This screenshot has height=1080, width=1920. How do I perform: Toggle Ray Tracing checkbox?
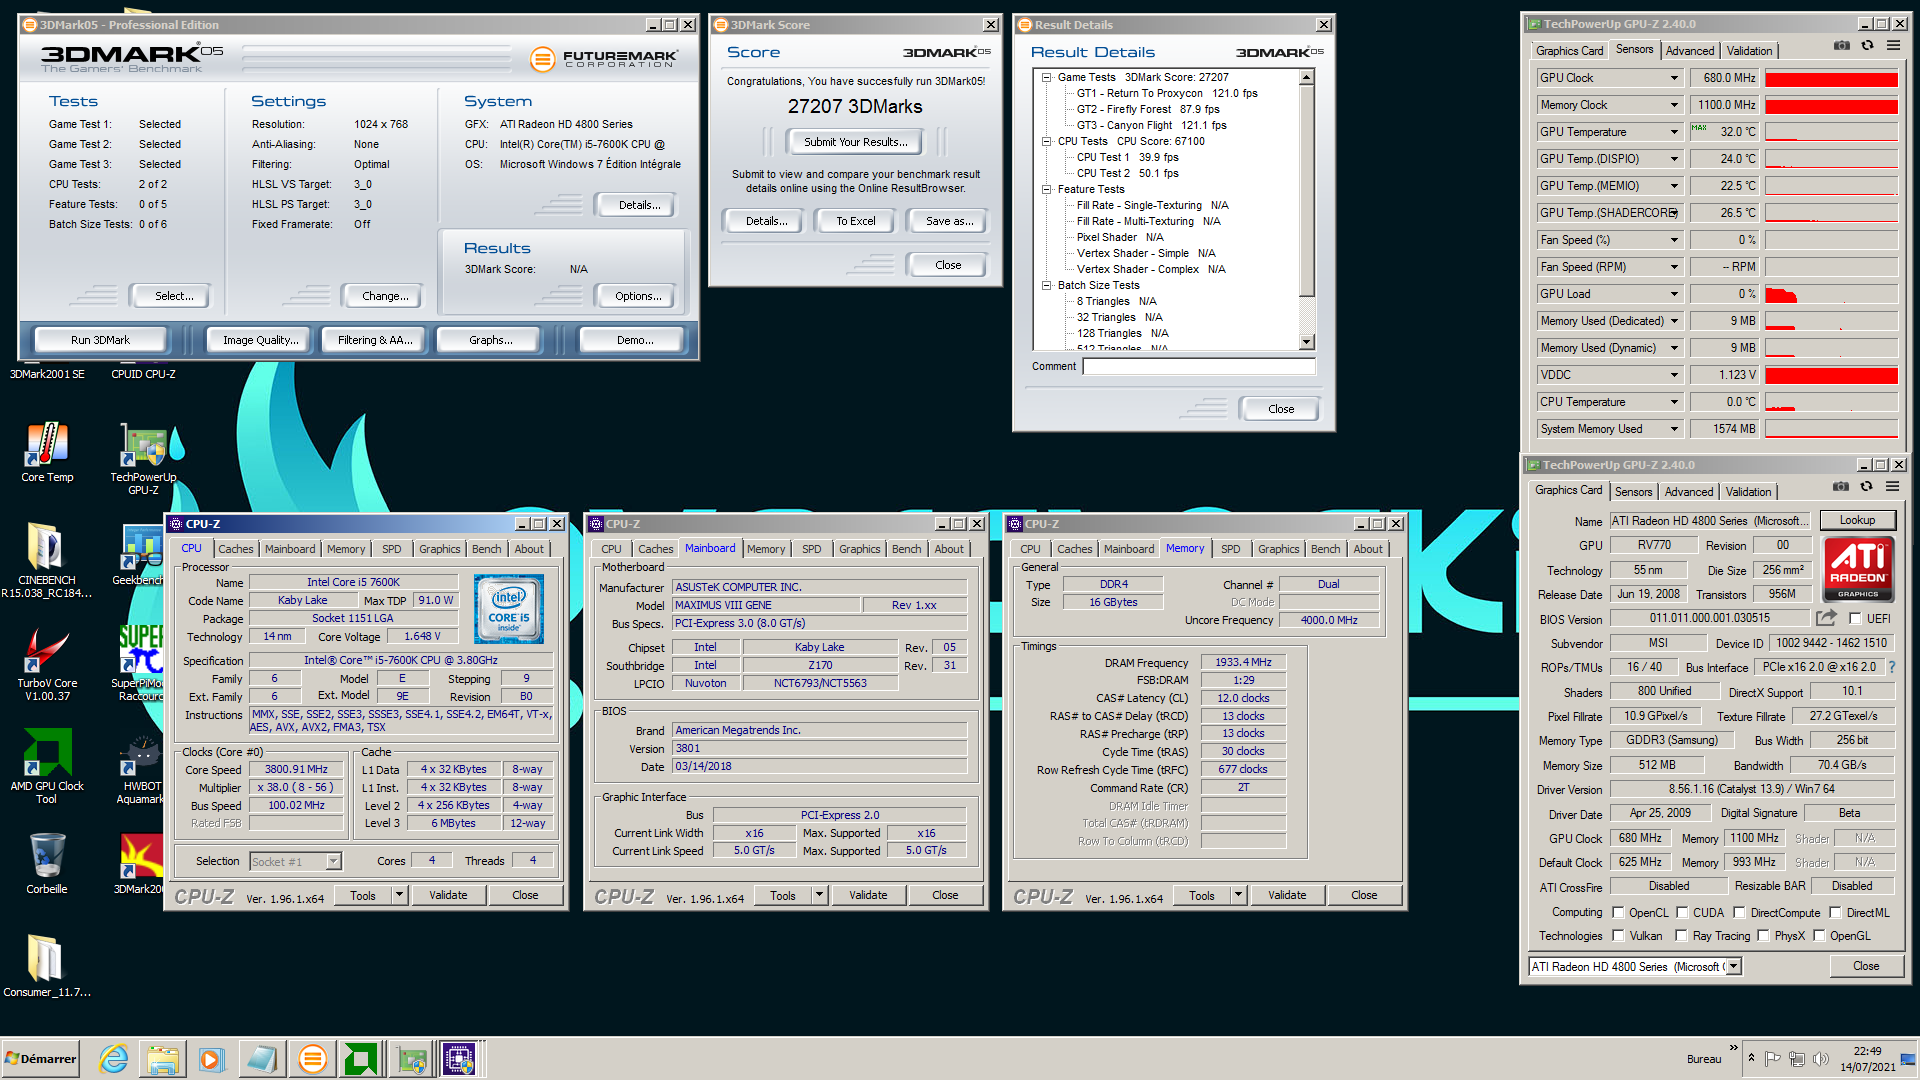tap(1681, 936)
